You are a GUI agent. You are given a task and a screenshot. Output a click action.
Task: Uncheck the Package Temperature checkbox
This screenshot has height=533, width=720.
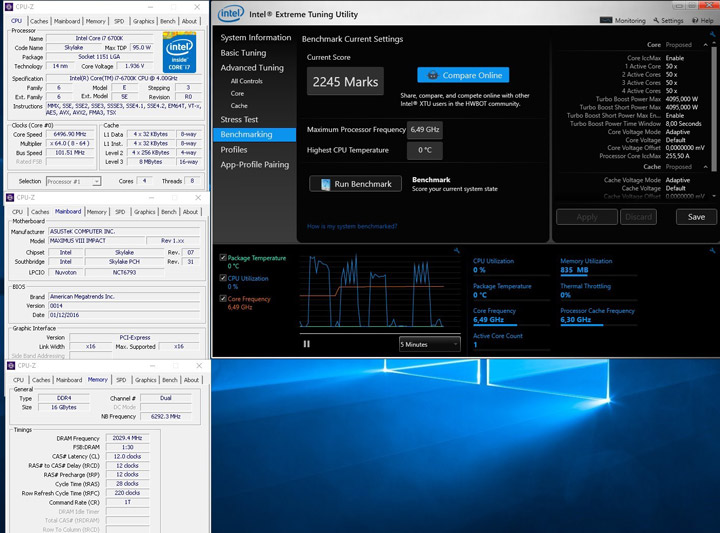pos(222,258)
